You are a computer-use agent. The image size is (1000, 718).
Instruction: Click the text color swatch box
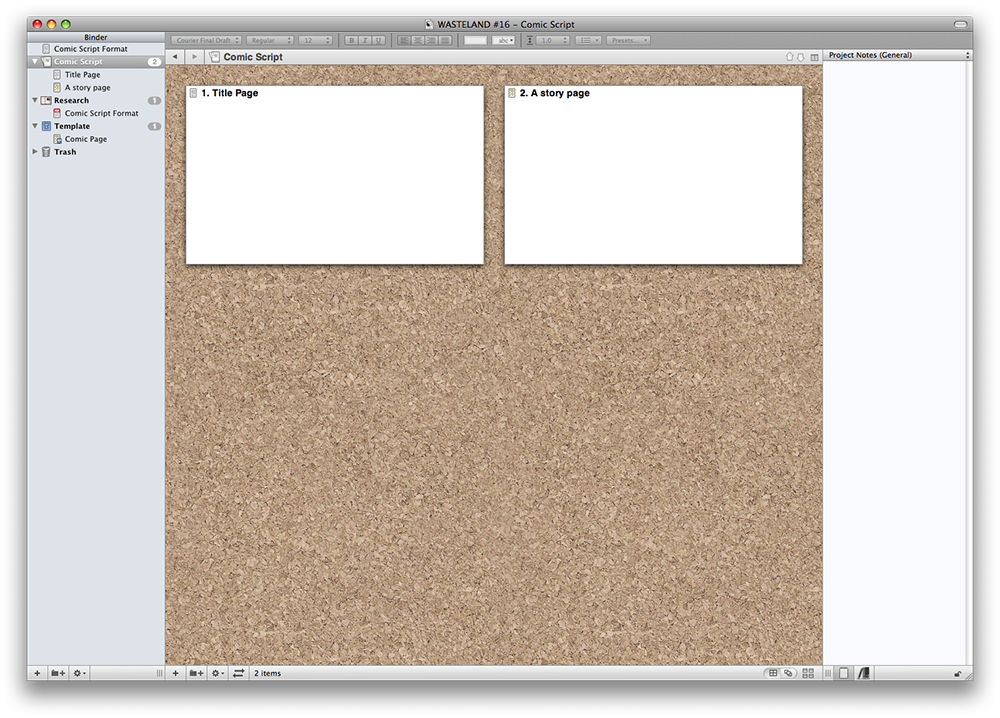click(x=476, y=40)
